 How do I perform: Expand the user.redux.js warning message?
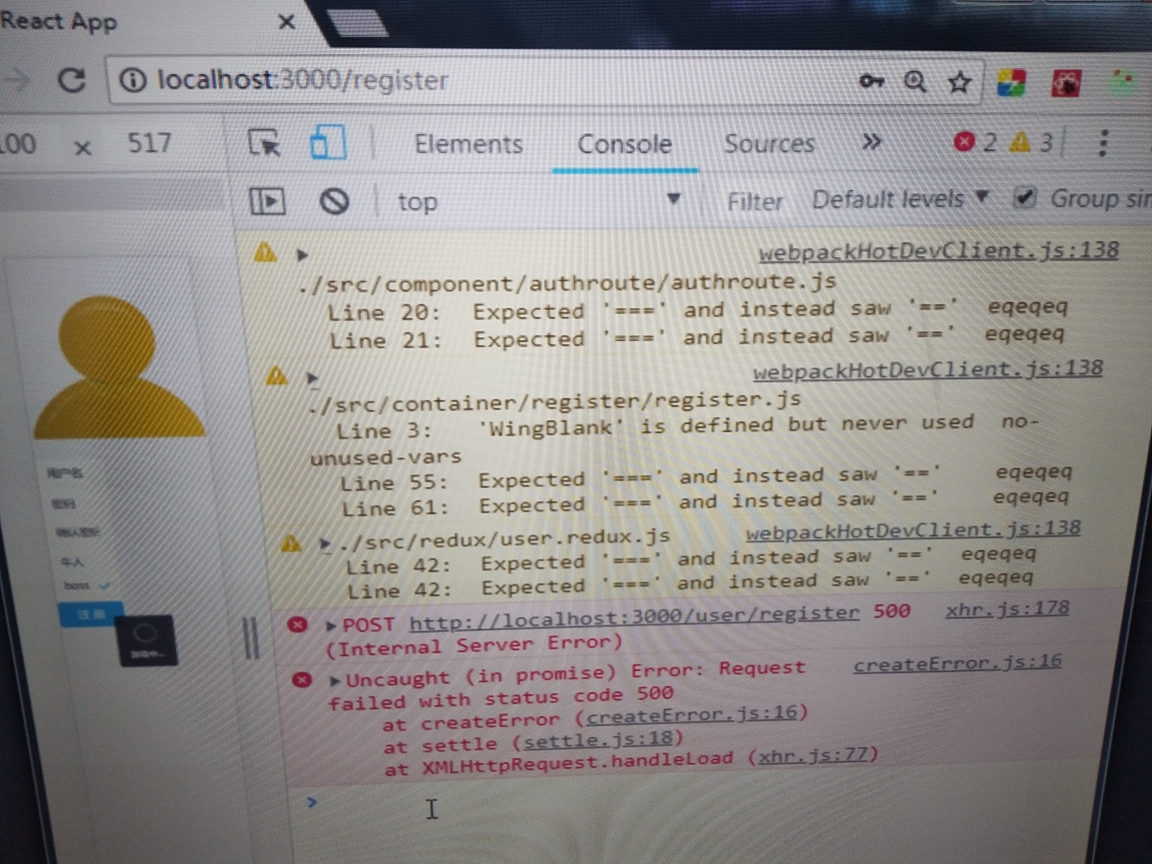click(325, 544)
